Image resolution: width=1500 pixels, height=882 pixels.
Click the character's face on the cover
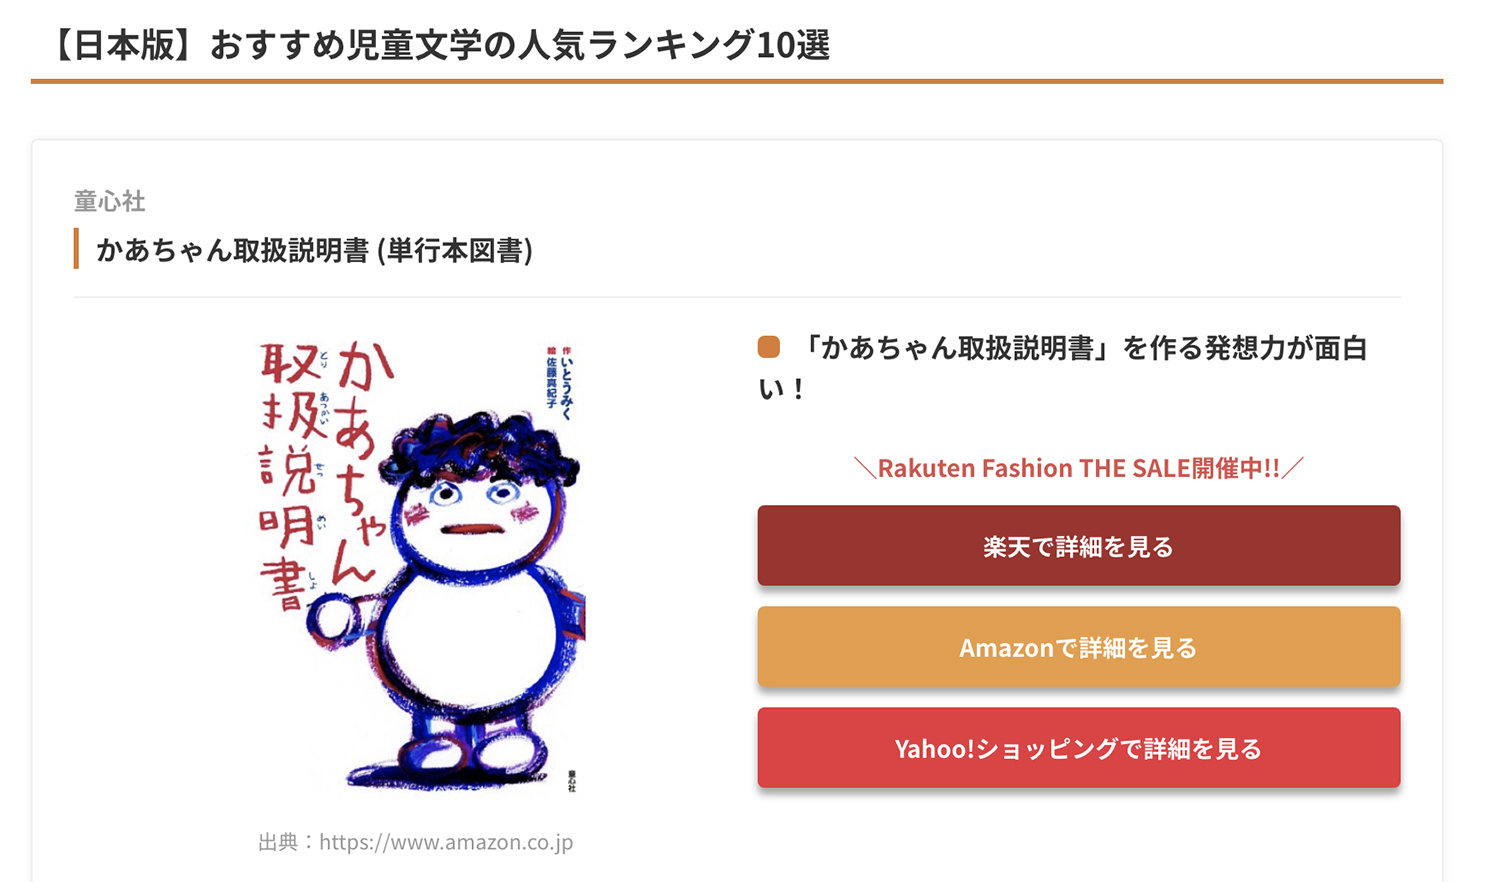coord(473,505)
